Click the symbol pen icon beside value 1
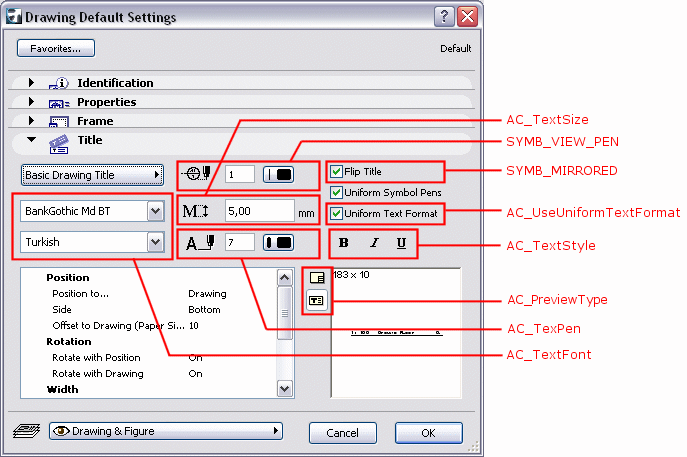Screen dimensions: 687x457 197,174
